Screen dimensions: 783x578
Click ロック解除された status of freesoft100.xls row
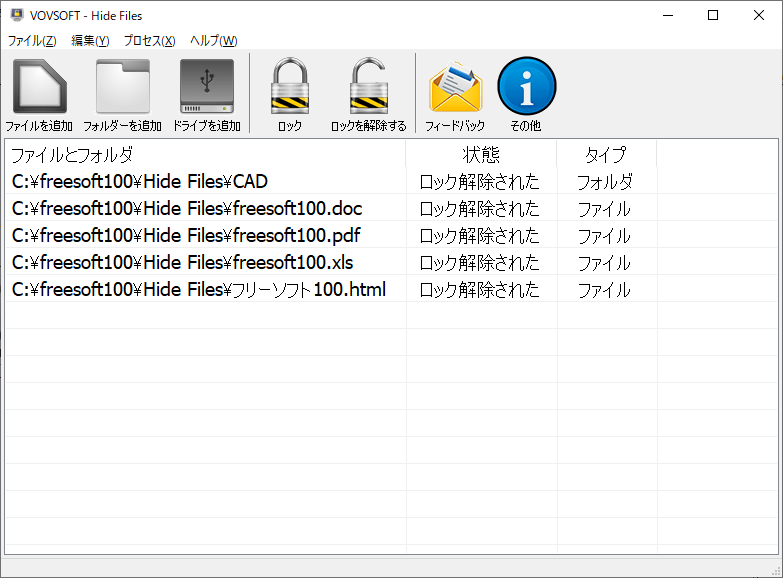479,263
